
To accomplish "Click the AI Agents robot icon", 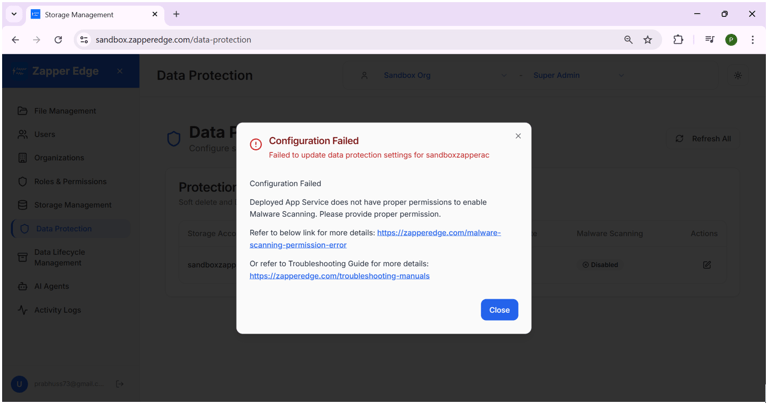I will click(x=23, y=286).
